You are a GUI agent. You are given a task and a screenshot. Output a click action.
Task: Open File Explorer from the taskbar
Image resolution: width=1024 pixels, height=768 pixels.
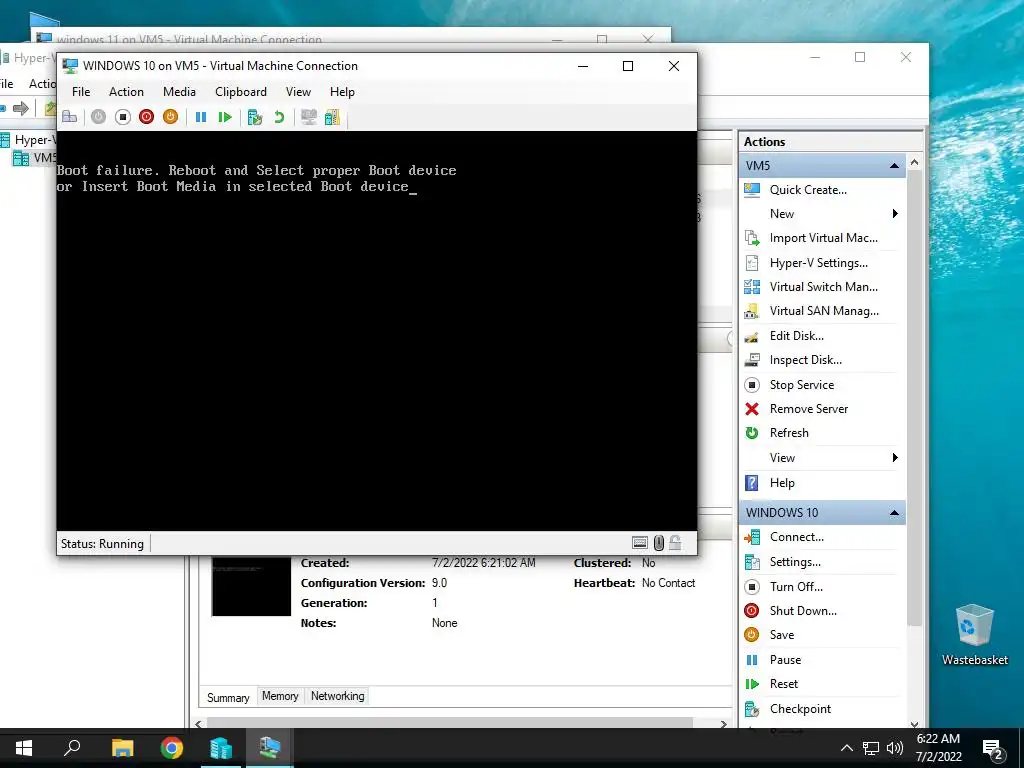tap(123, 748)
